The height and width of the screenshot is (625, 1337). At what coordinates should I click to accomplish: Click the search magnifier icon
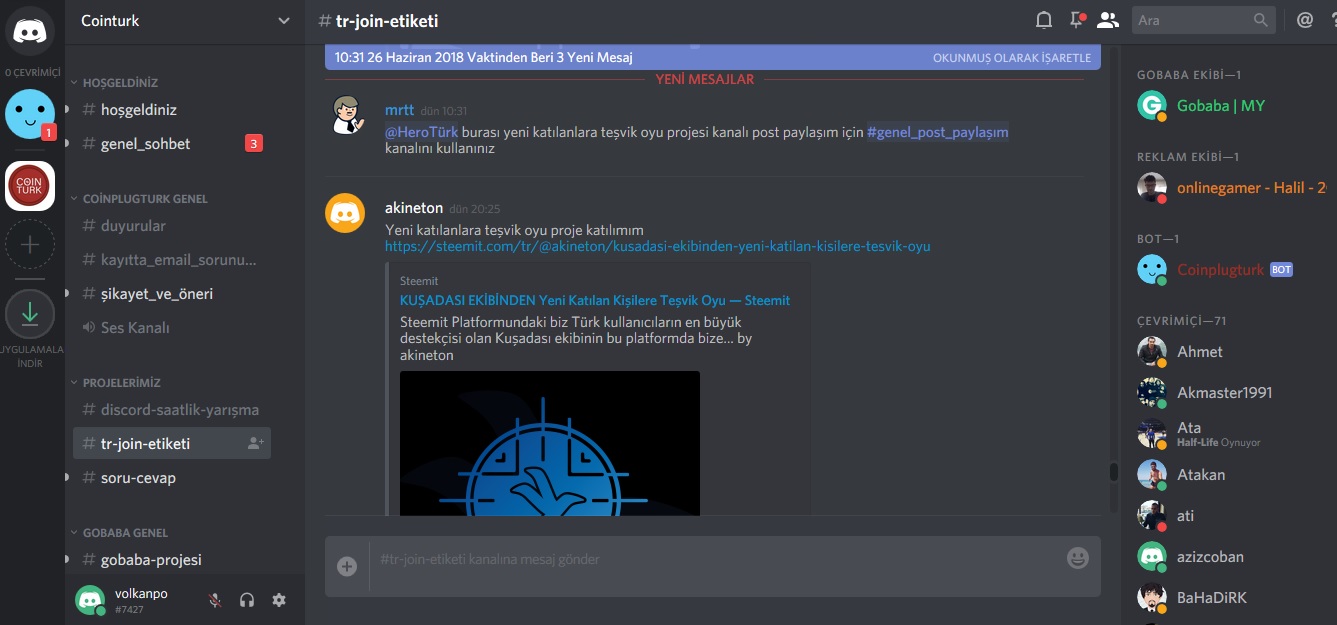(1261, 20)
